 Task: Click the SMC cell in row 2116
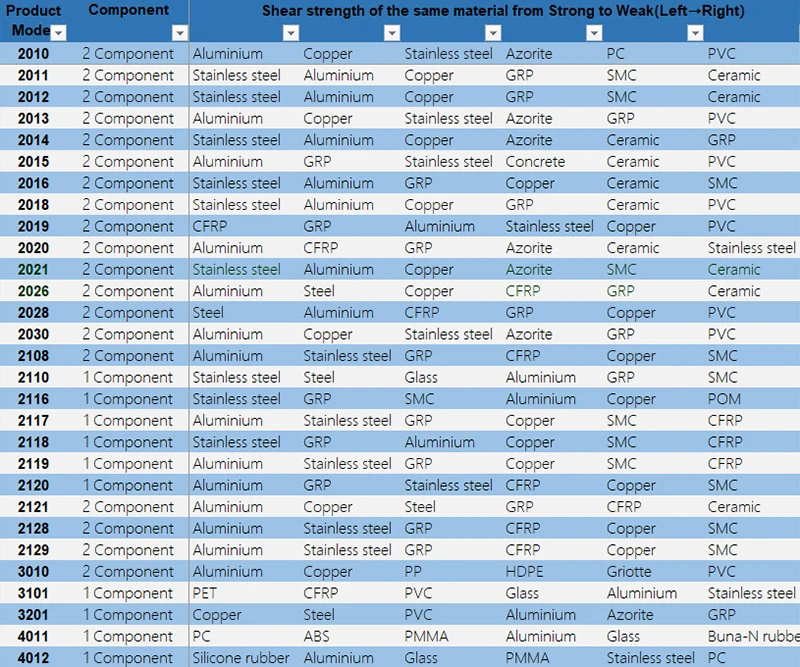pos(419,399)
